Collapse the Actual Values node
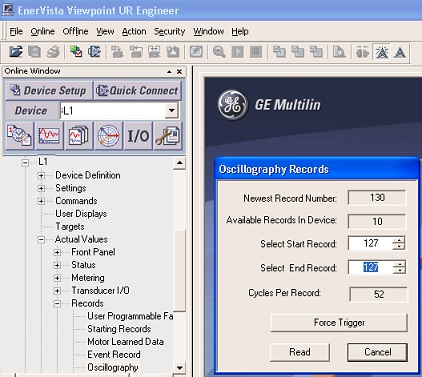 pyautogui.click(x=41, y=239)
